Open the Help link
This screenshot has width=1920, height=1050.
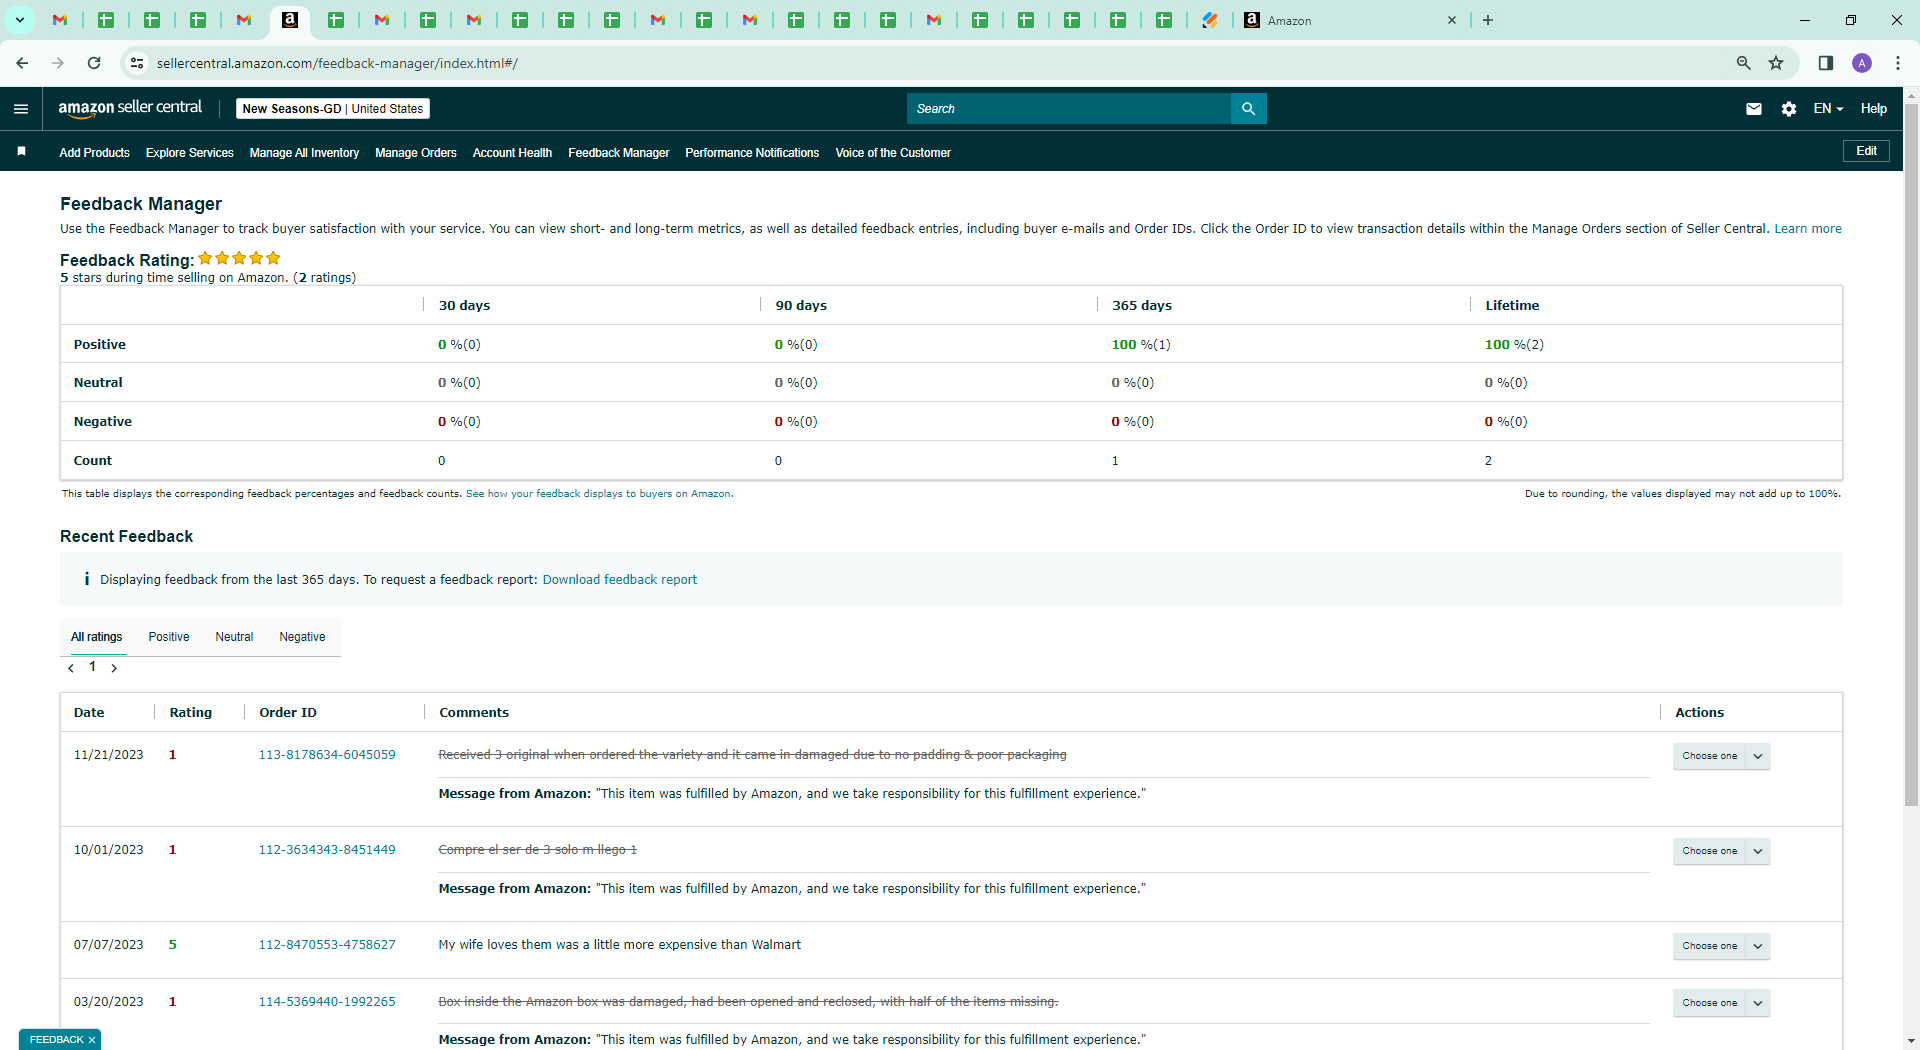(1873, 109)
